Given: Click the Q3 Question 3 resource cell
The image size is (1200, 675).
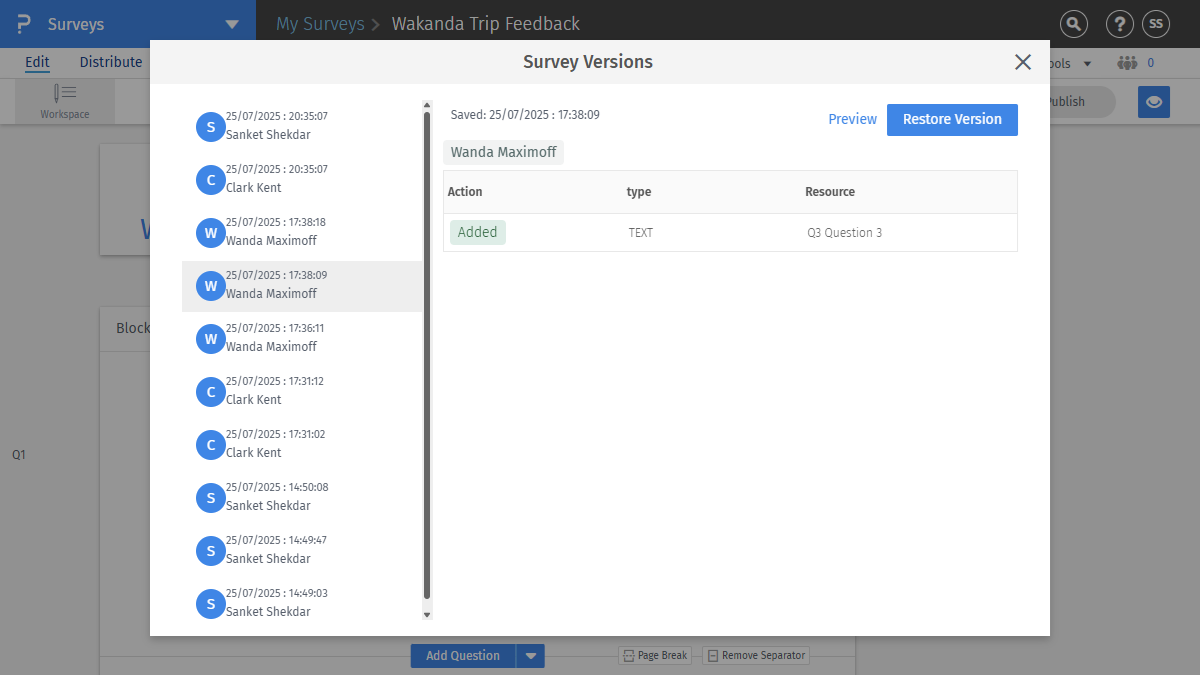Looking at the screenshot, I should coord(844,233).
